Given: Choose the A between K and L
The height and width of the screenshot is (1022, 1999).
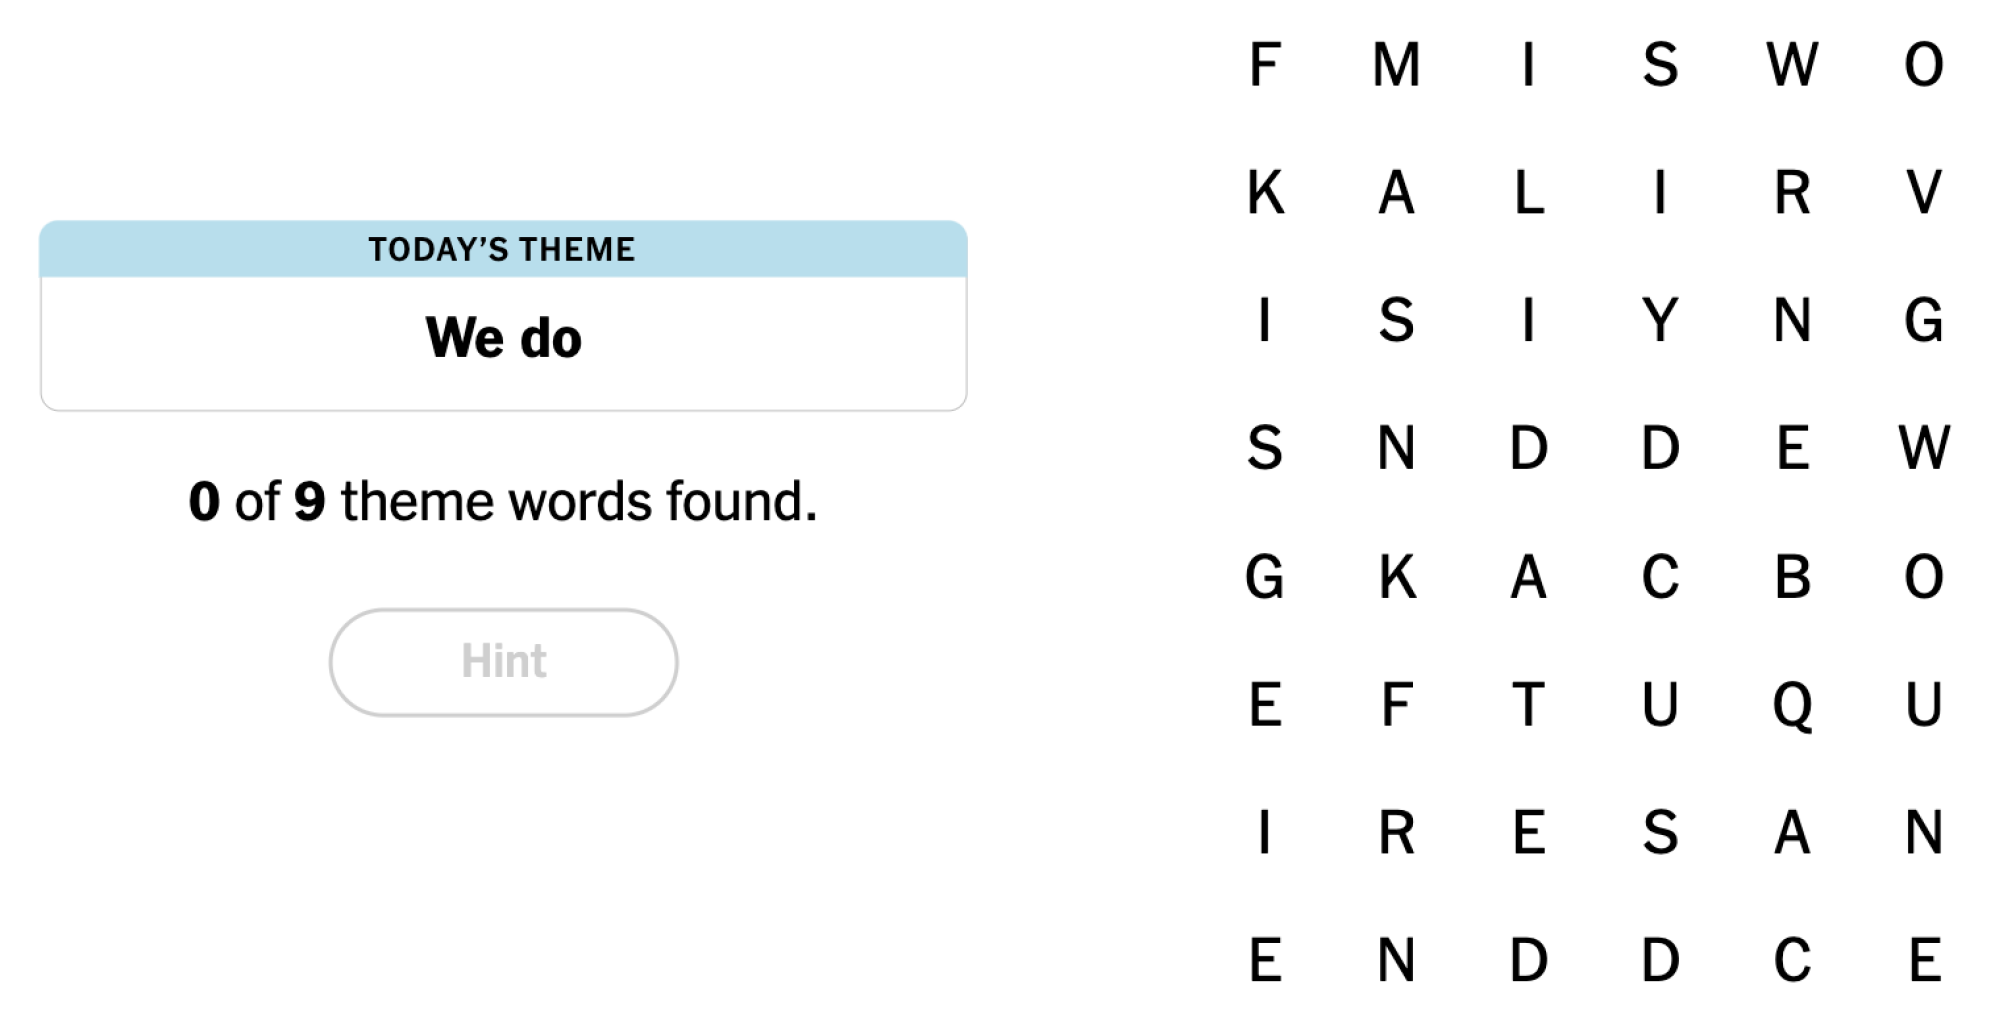Looking at the screenshot, I should coord(1396,193).
